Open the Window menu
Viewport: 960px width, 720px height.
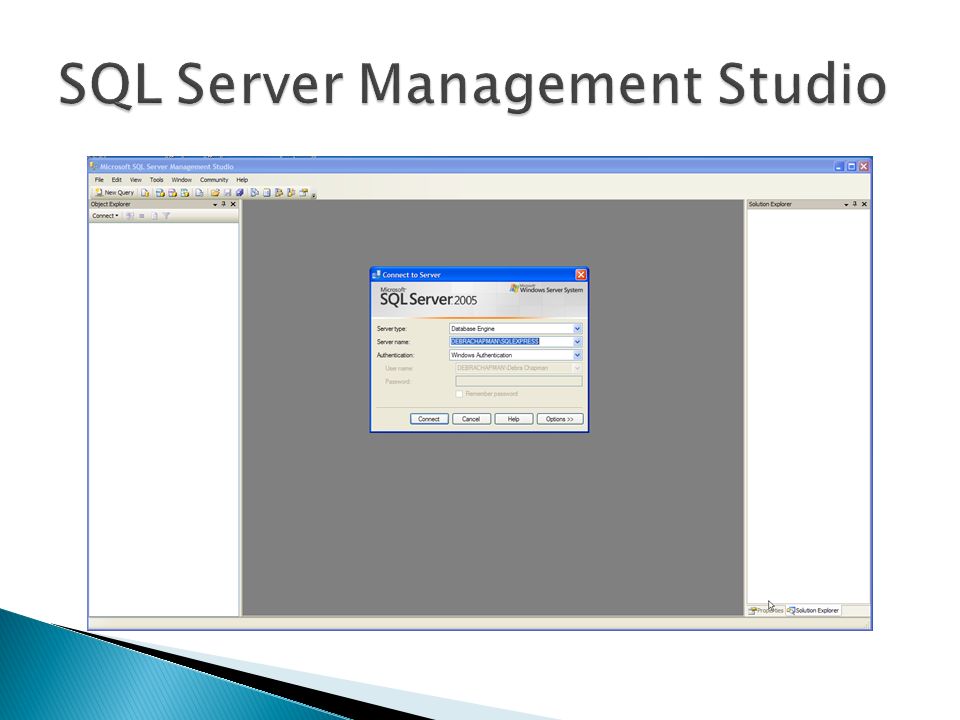[181, 180]
